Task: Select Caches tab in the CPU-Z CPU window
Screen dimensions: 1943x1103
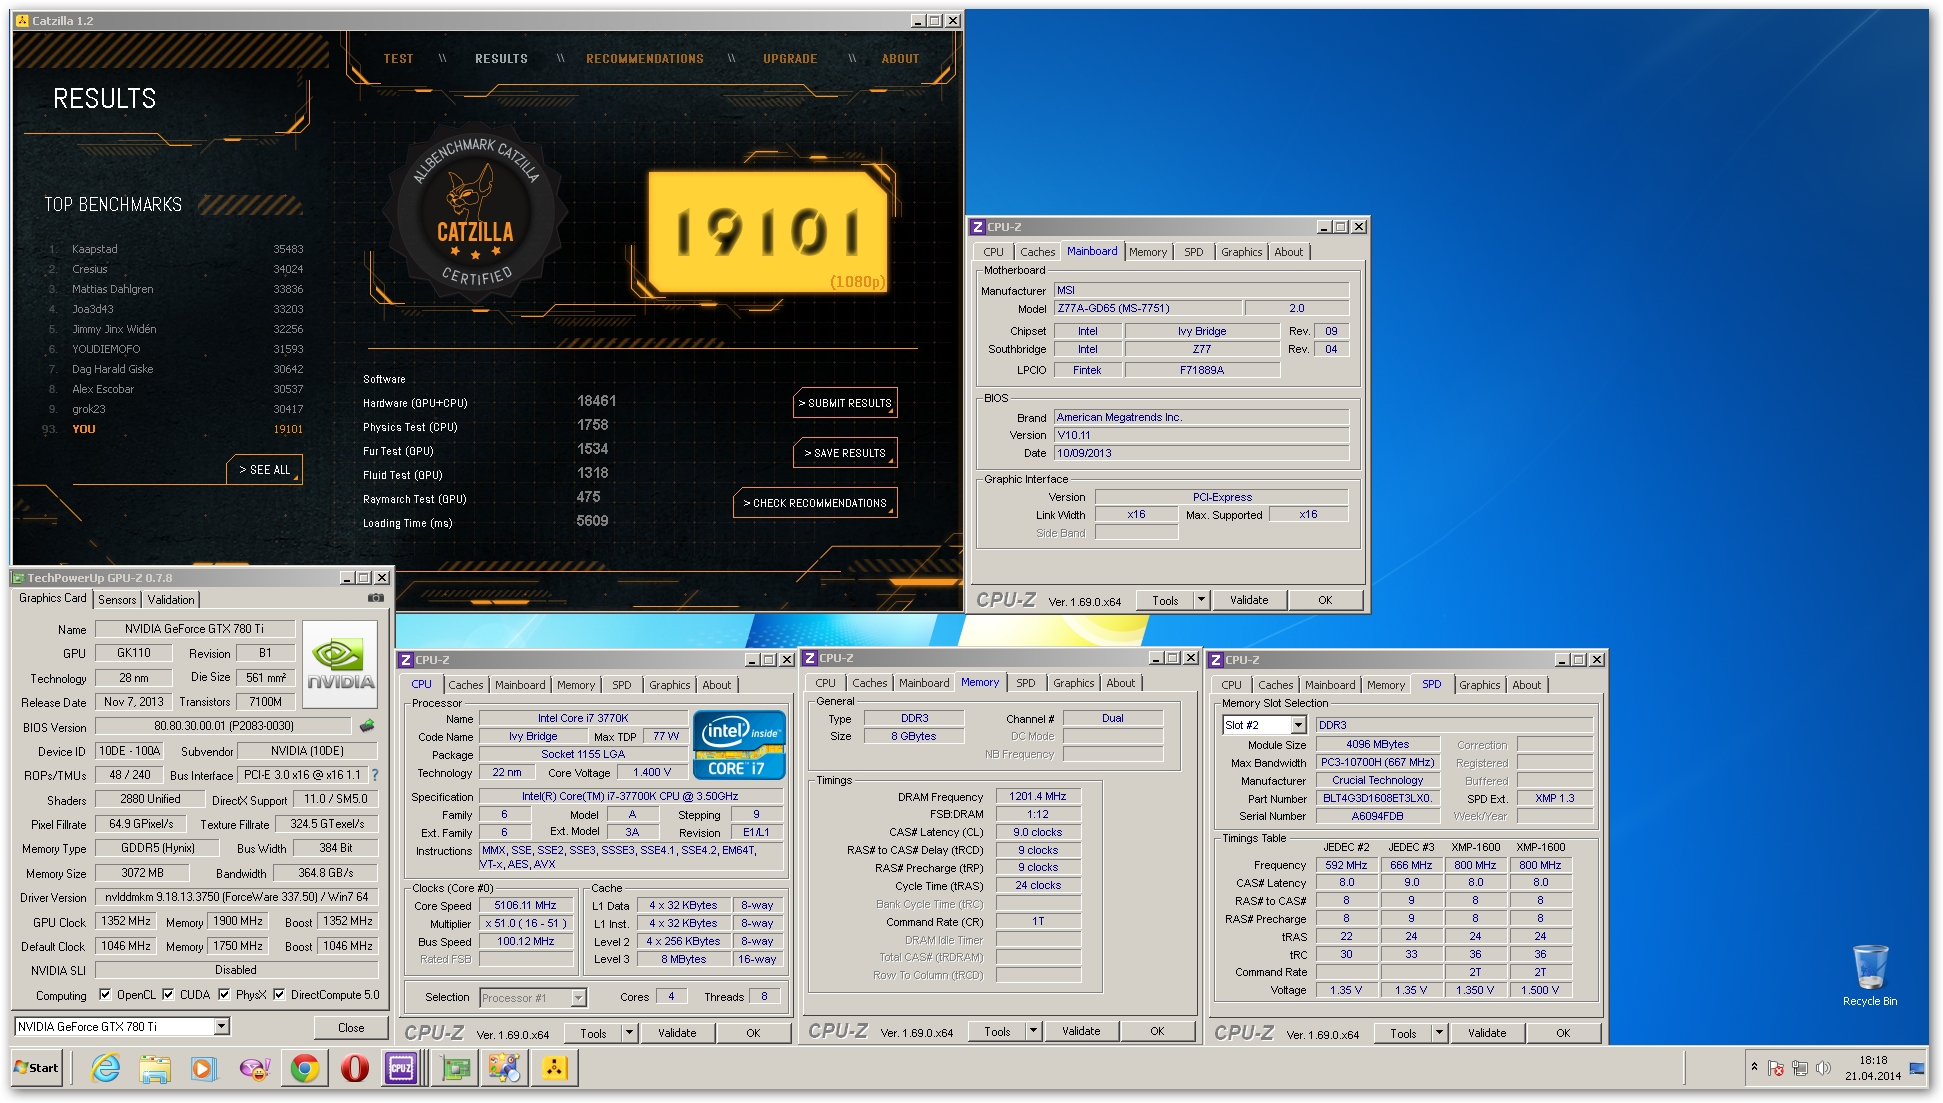Action: 465,685
